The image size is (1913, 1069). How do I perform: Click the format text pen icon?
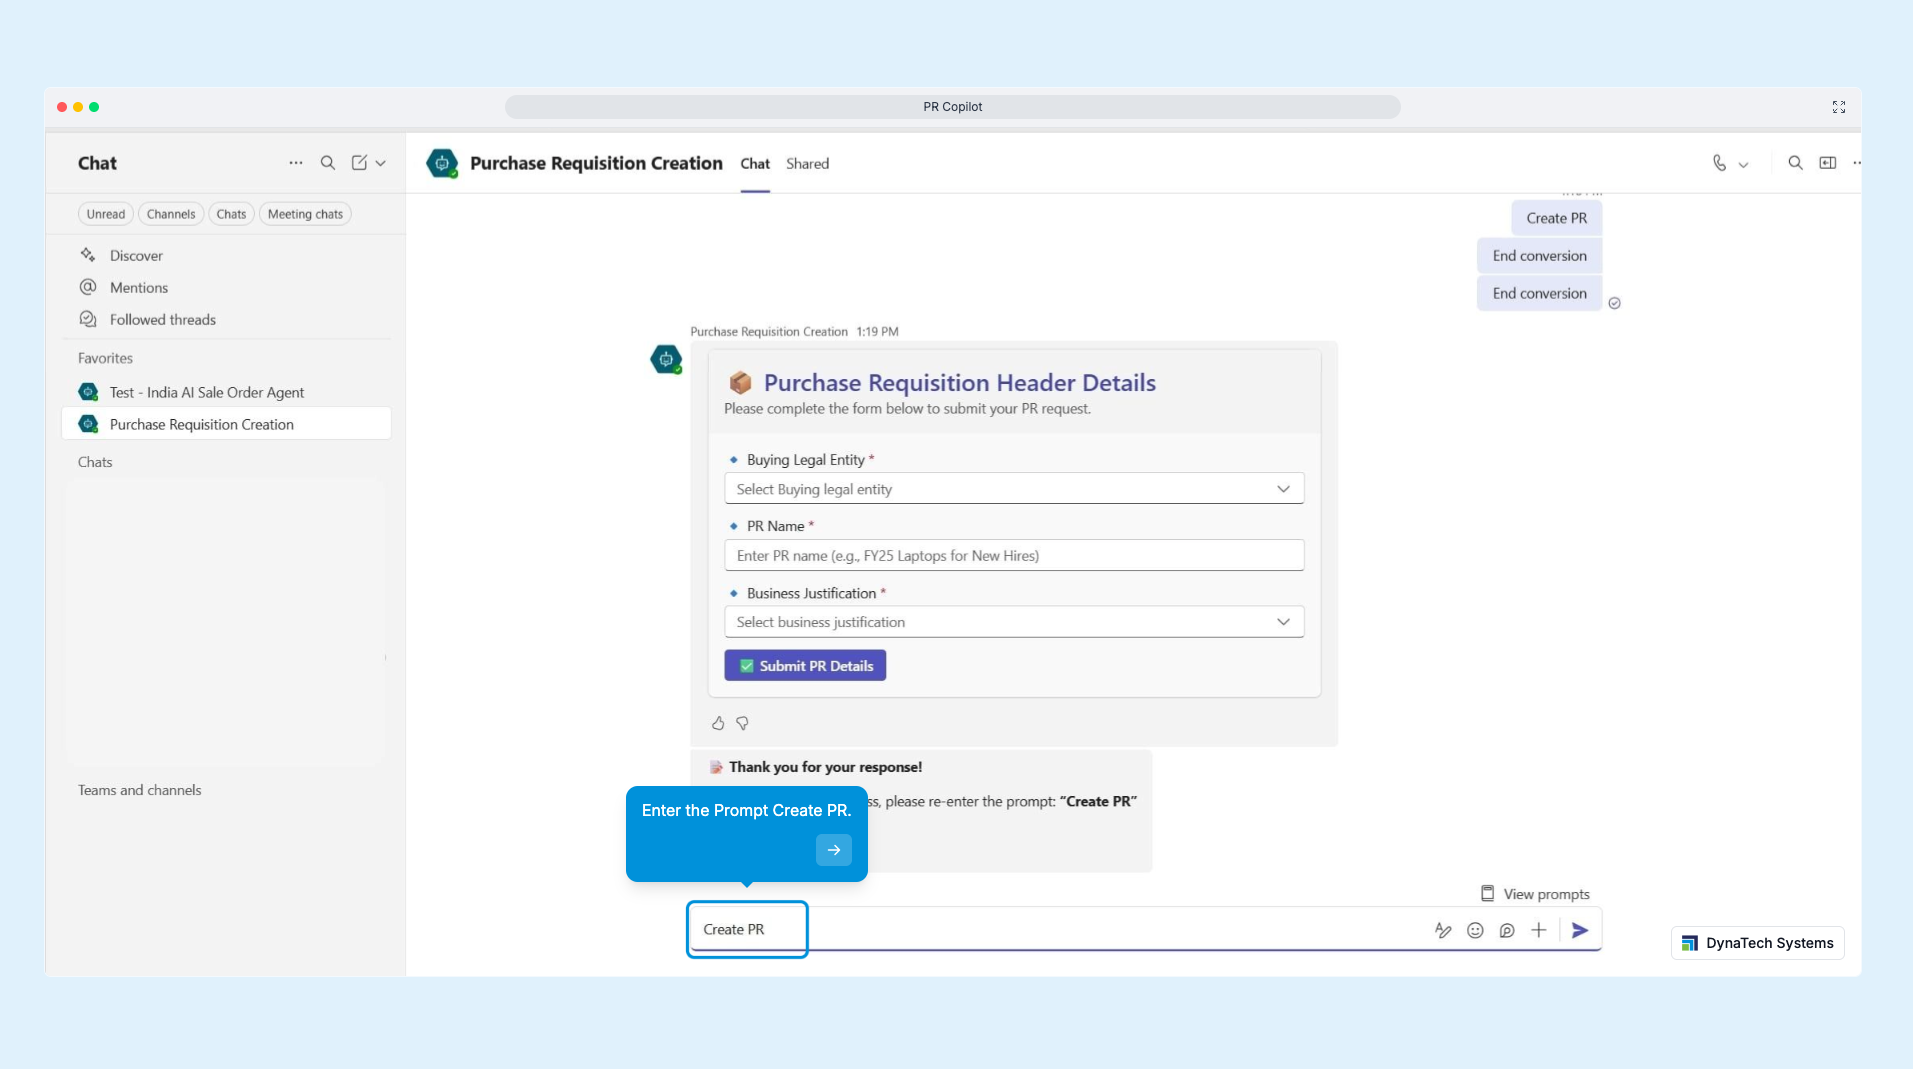pos(1443,930)
